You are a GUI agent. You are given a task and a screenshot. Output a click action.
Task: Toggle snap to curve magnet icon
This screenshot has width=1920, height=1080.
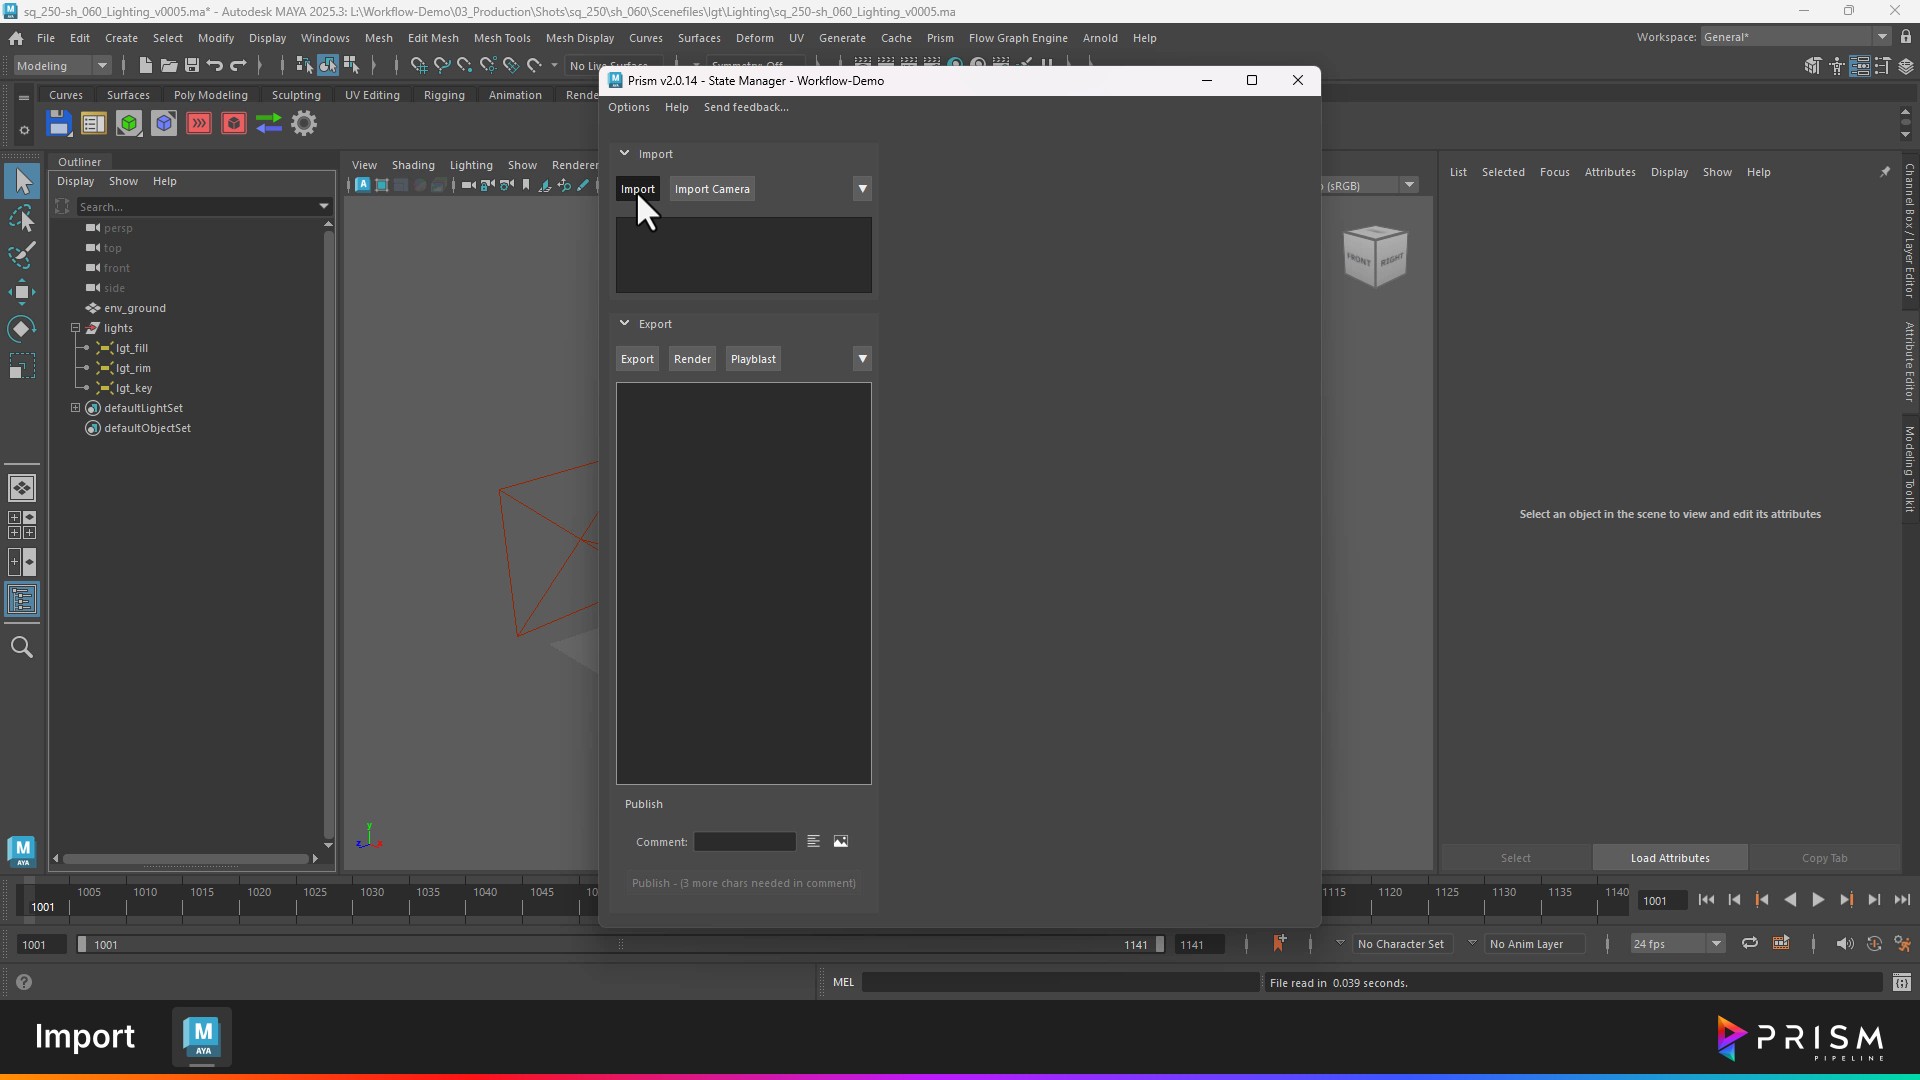[442, 66]
